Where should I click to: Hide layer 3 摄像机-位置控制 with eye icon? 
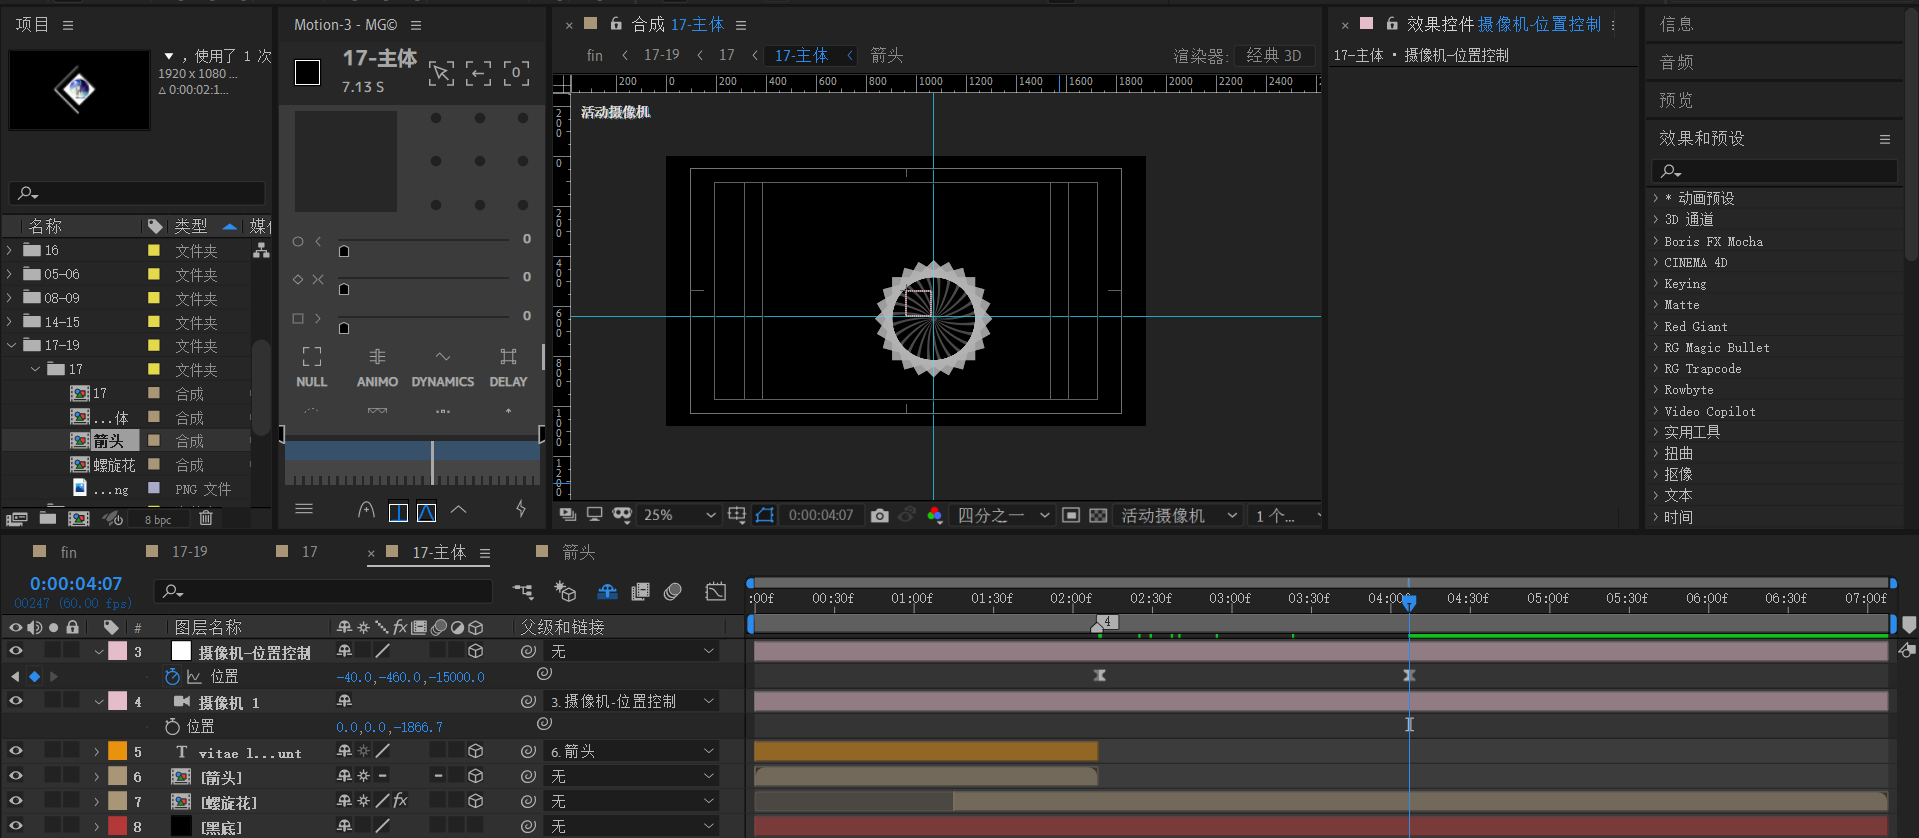15,651
